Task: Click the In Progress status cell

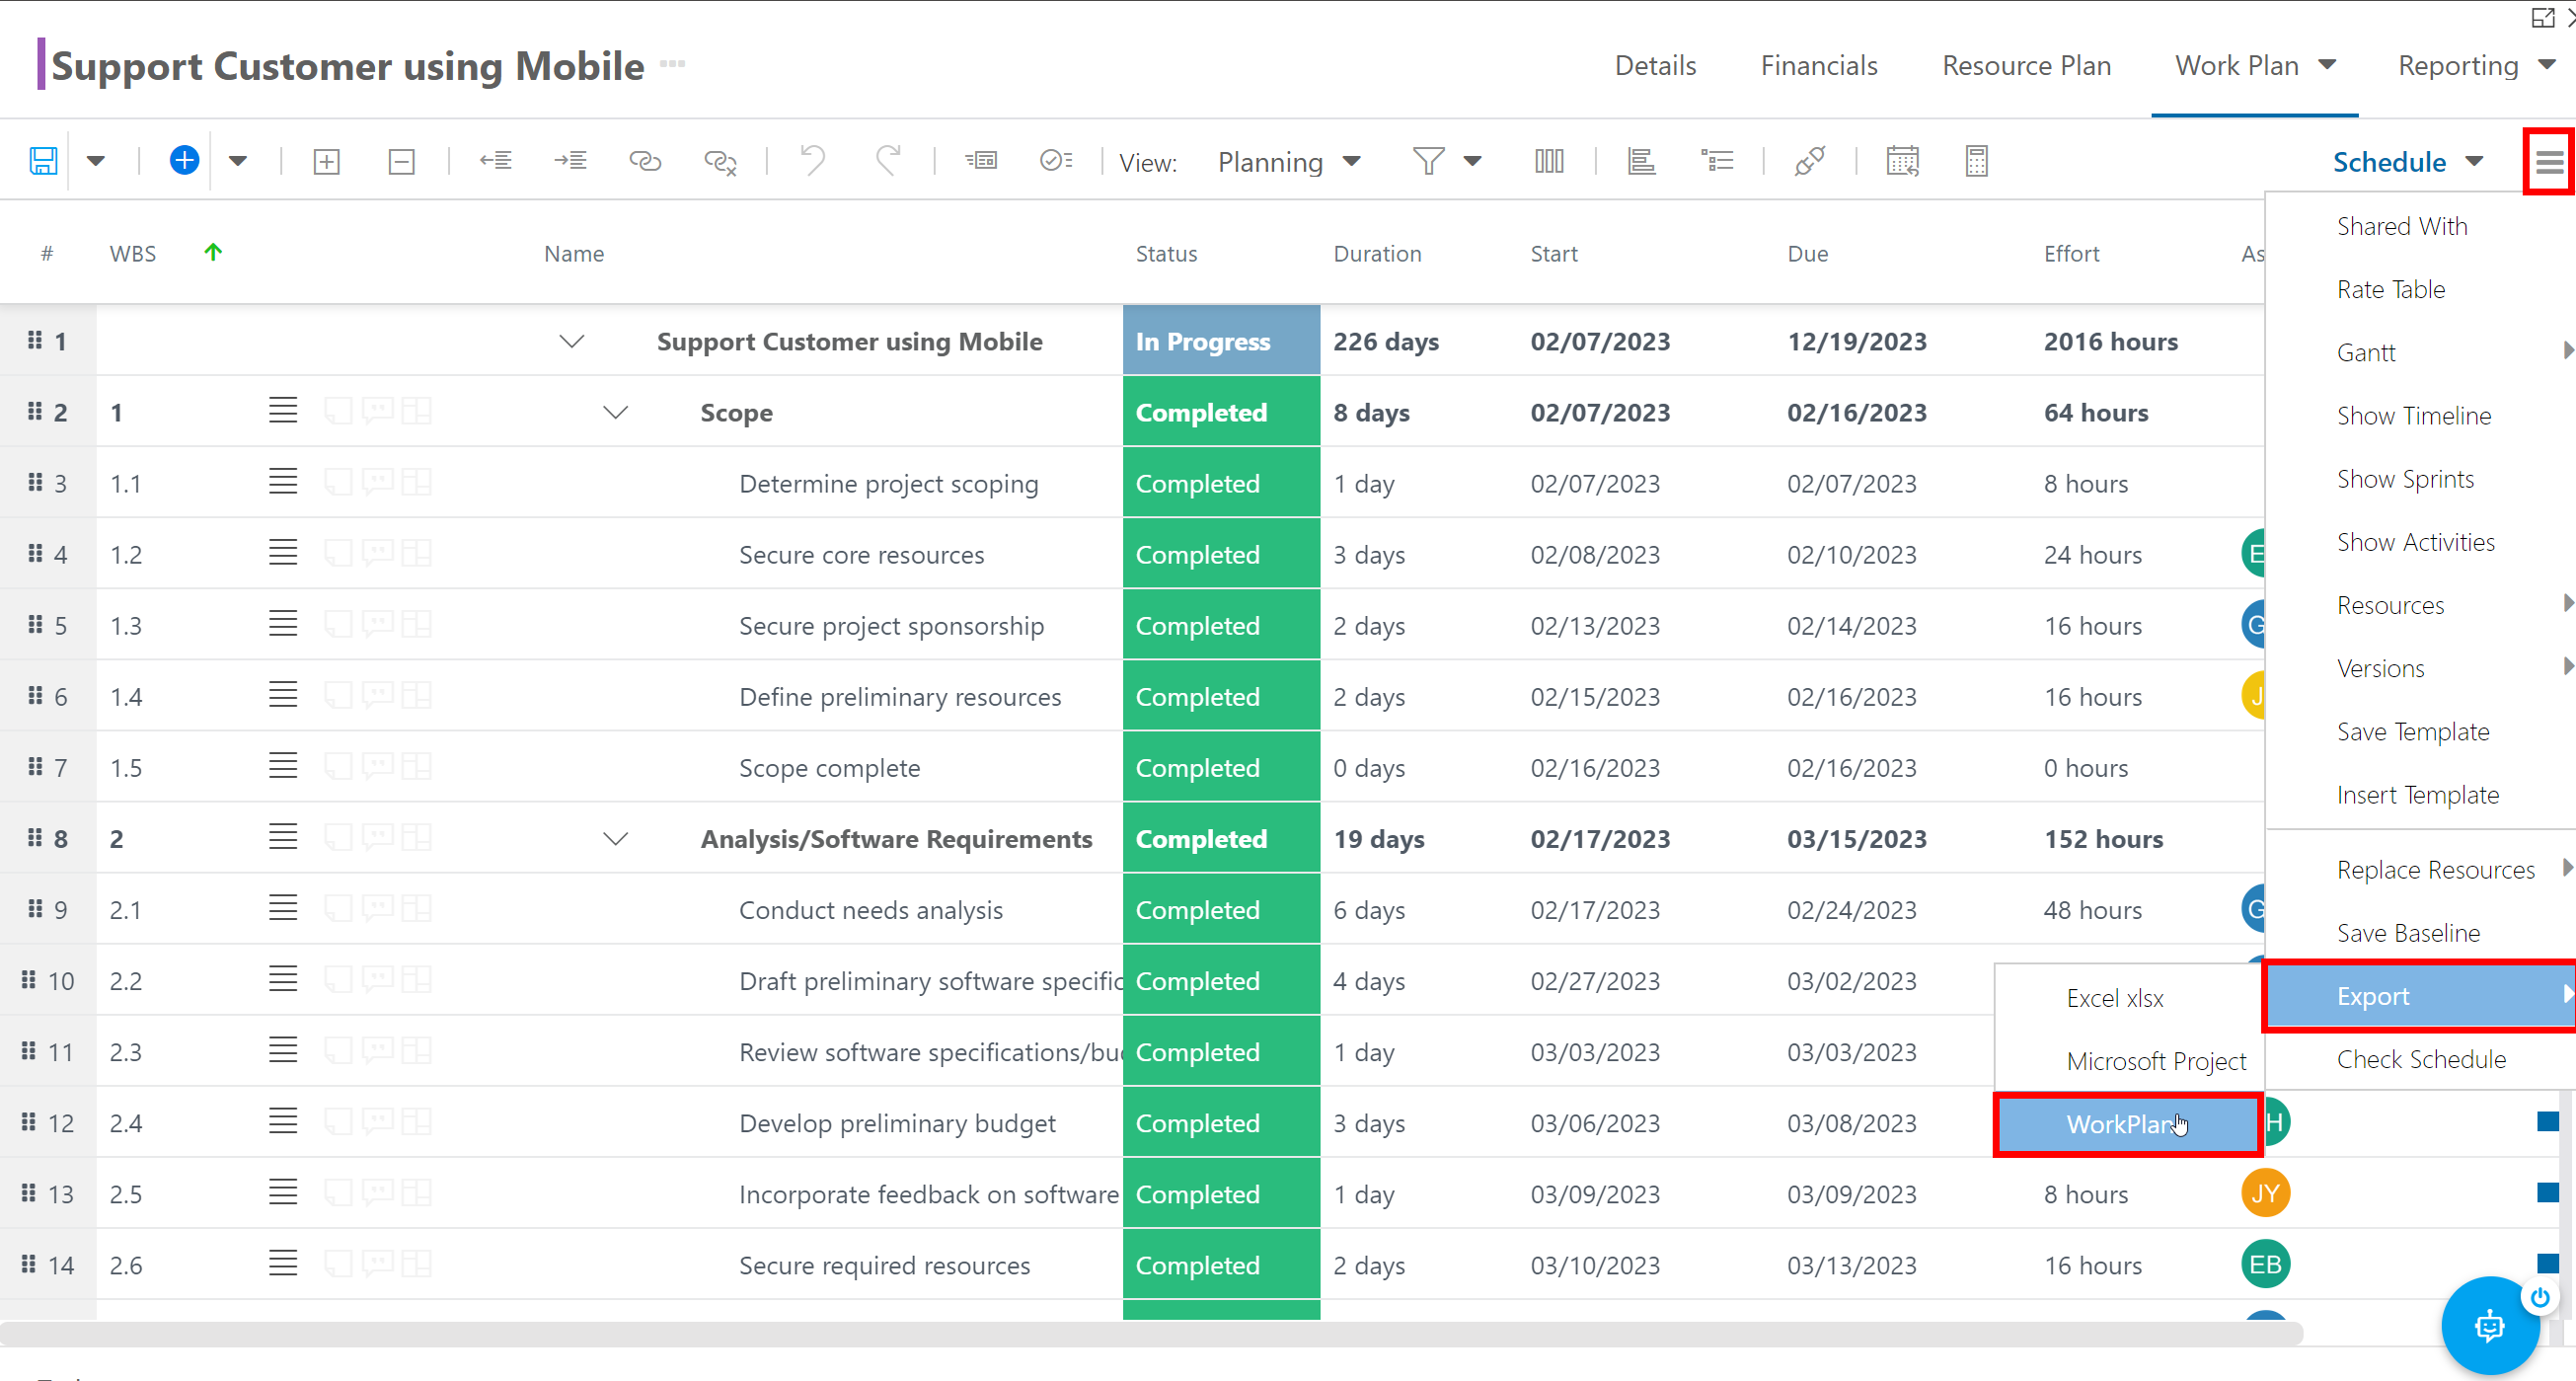Action: pos(1221,341)
